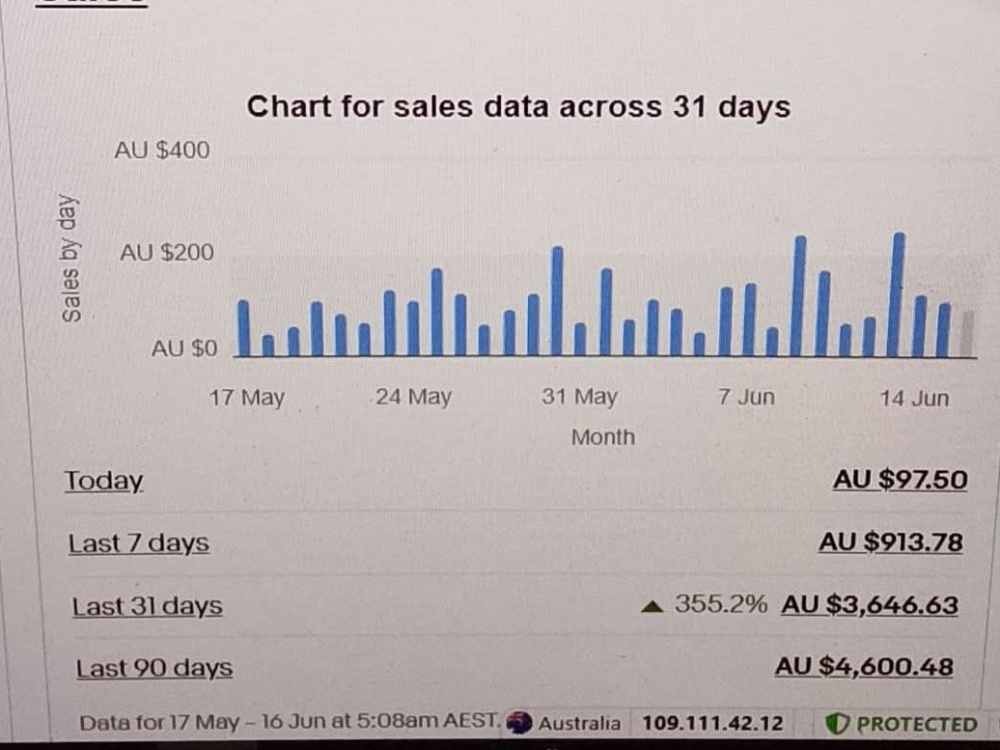Click the first blue bar for 17 May
Viewport: 1000px width, 750px height.
pyautogui.click(x=244, y=328)
